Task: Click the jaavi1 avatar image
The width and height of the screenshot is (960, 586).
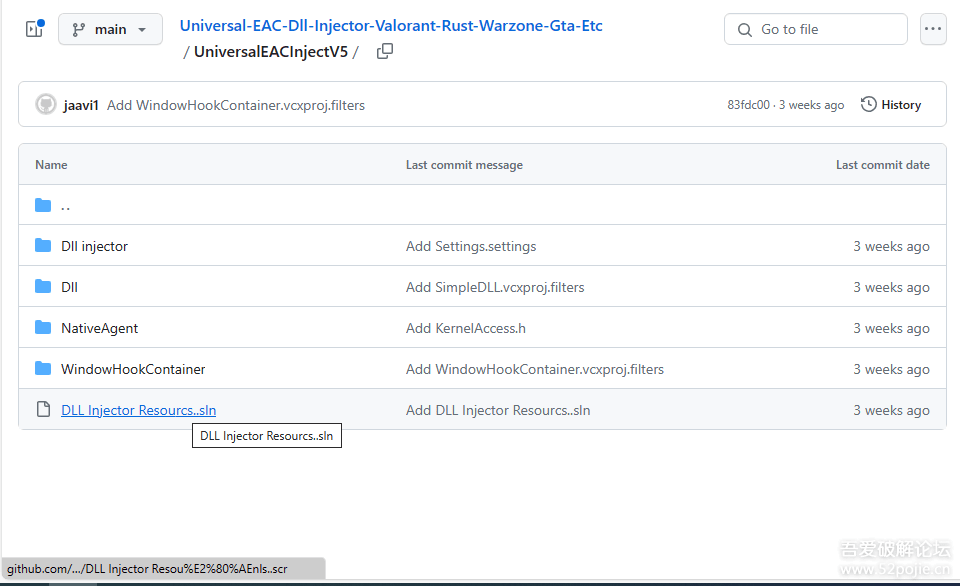Action: (46, 105)
